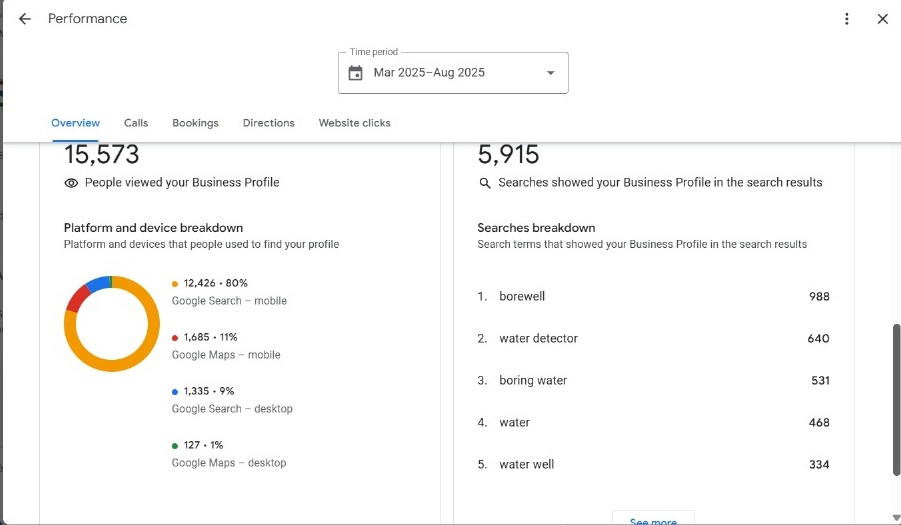This screenshot has width=901, height=525.
Task: Click the water detector search term row
Action: click(x=653, y=338)
